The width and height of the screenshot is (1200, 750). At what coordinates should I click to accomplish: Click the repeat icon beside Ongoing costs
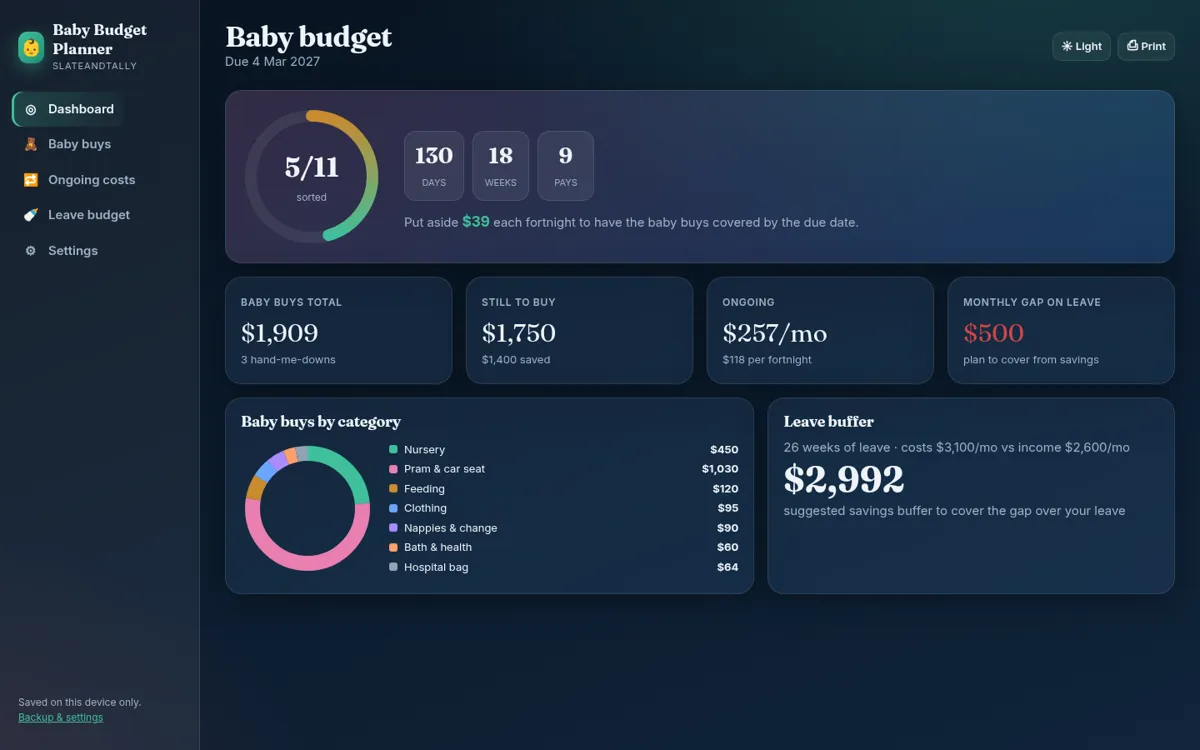tap(31, 180)
